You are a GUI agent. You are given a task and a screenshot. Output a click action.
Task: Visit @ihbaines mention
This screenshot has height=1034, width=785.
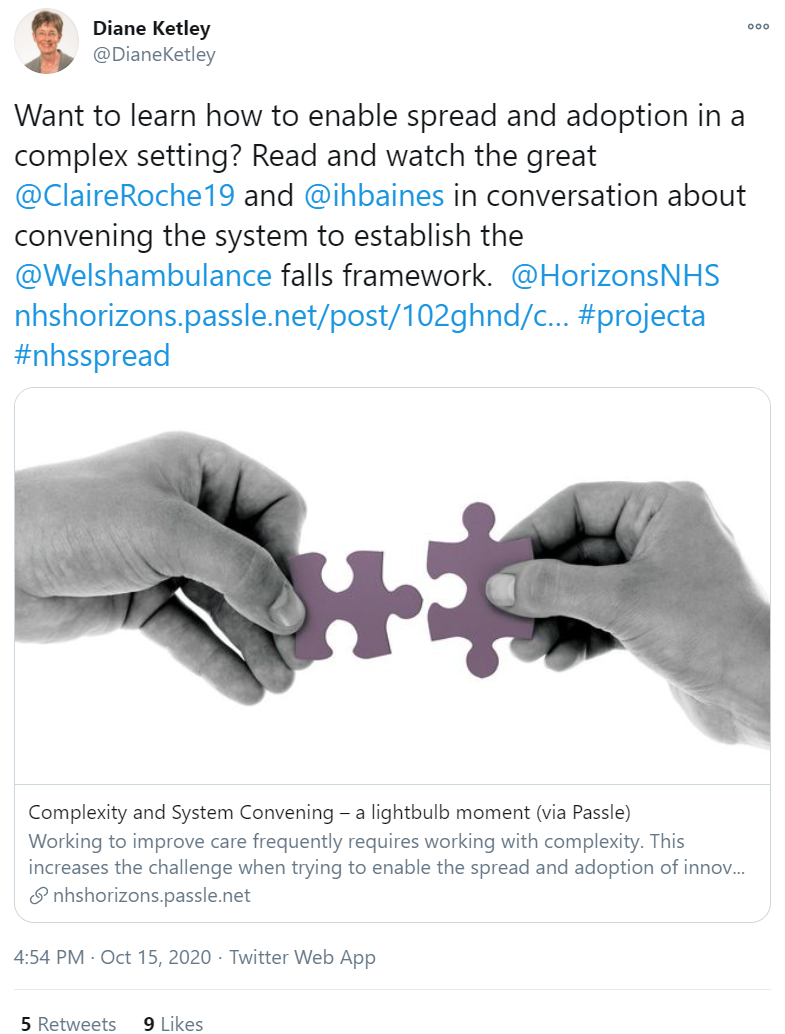(x=374, y=196)
